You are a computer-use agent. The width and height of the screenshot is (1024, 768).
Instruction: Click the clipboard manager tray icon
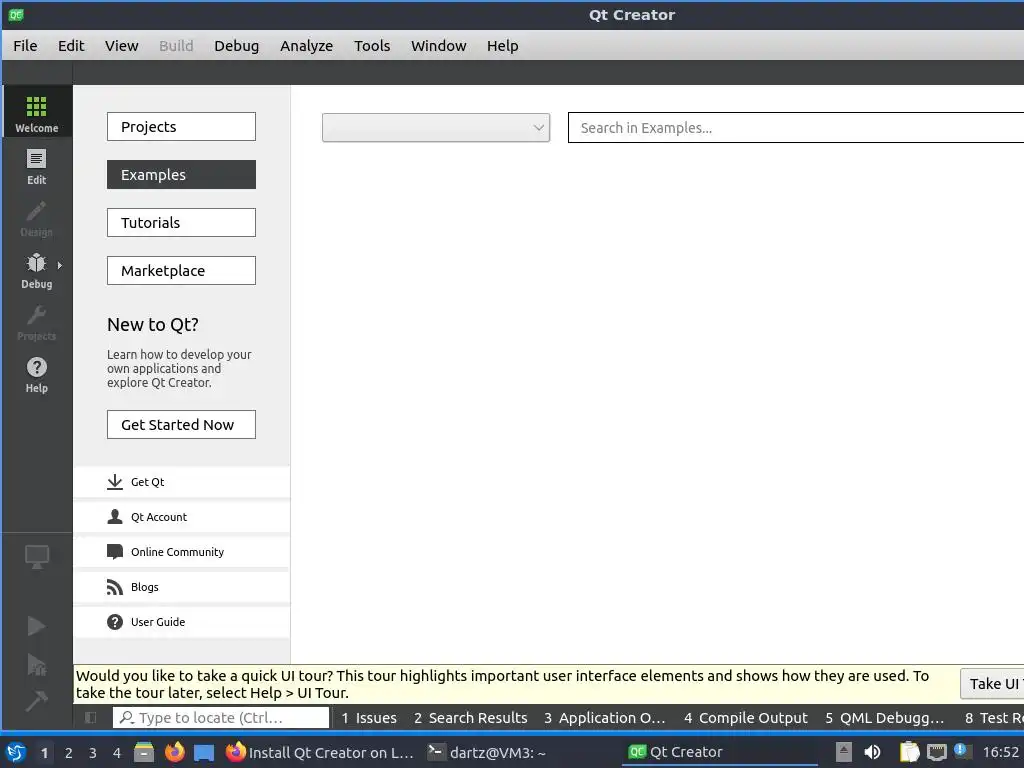tap(909, 752)
